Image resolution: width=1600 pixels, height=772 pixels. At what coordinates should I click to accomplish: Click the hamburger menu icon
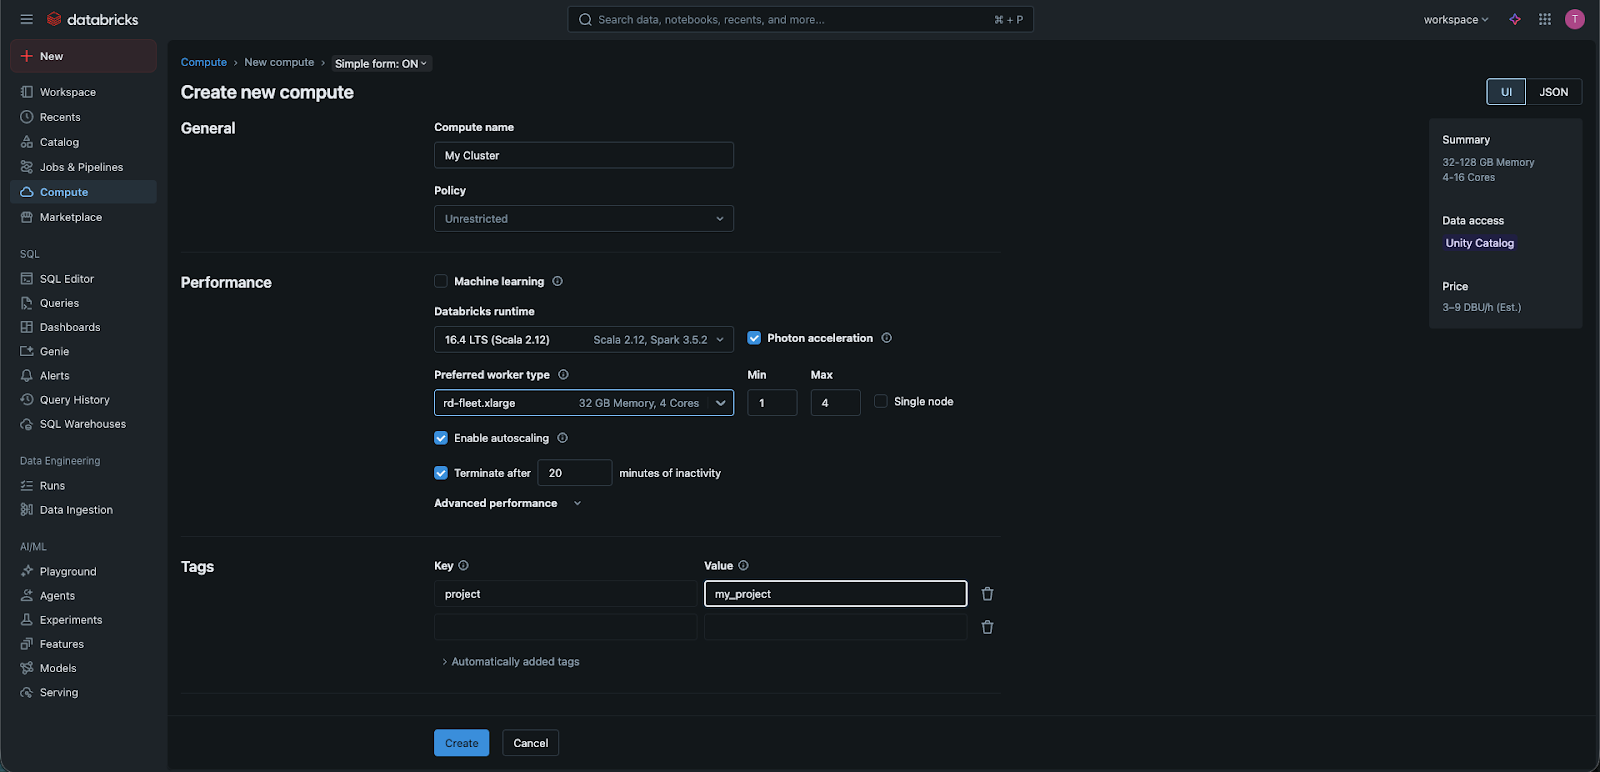pyautogui.click(x=27, y=19)
